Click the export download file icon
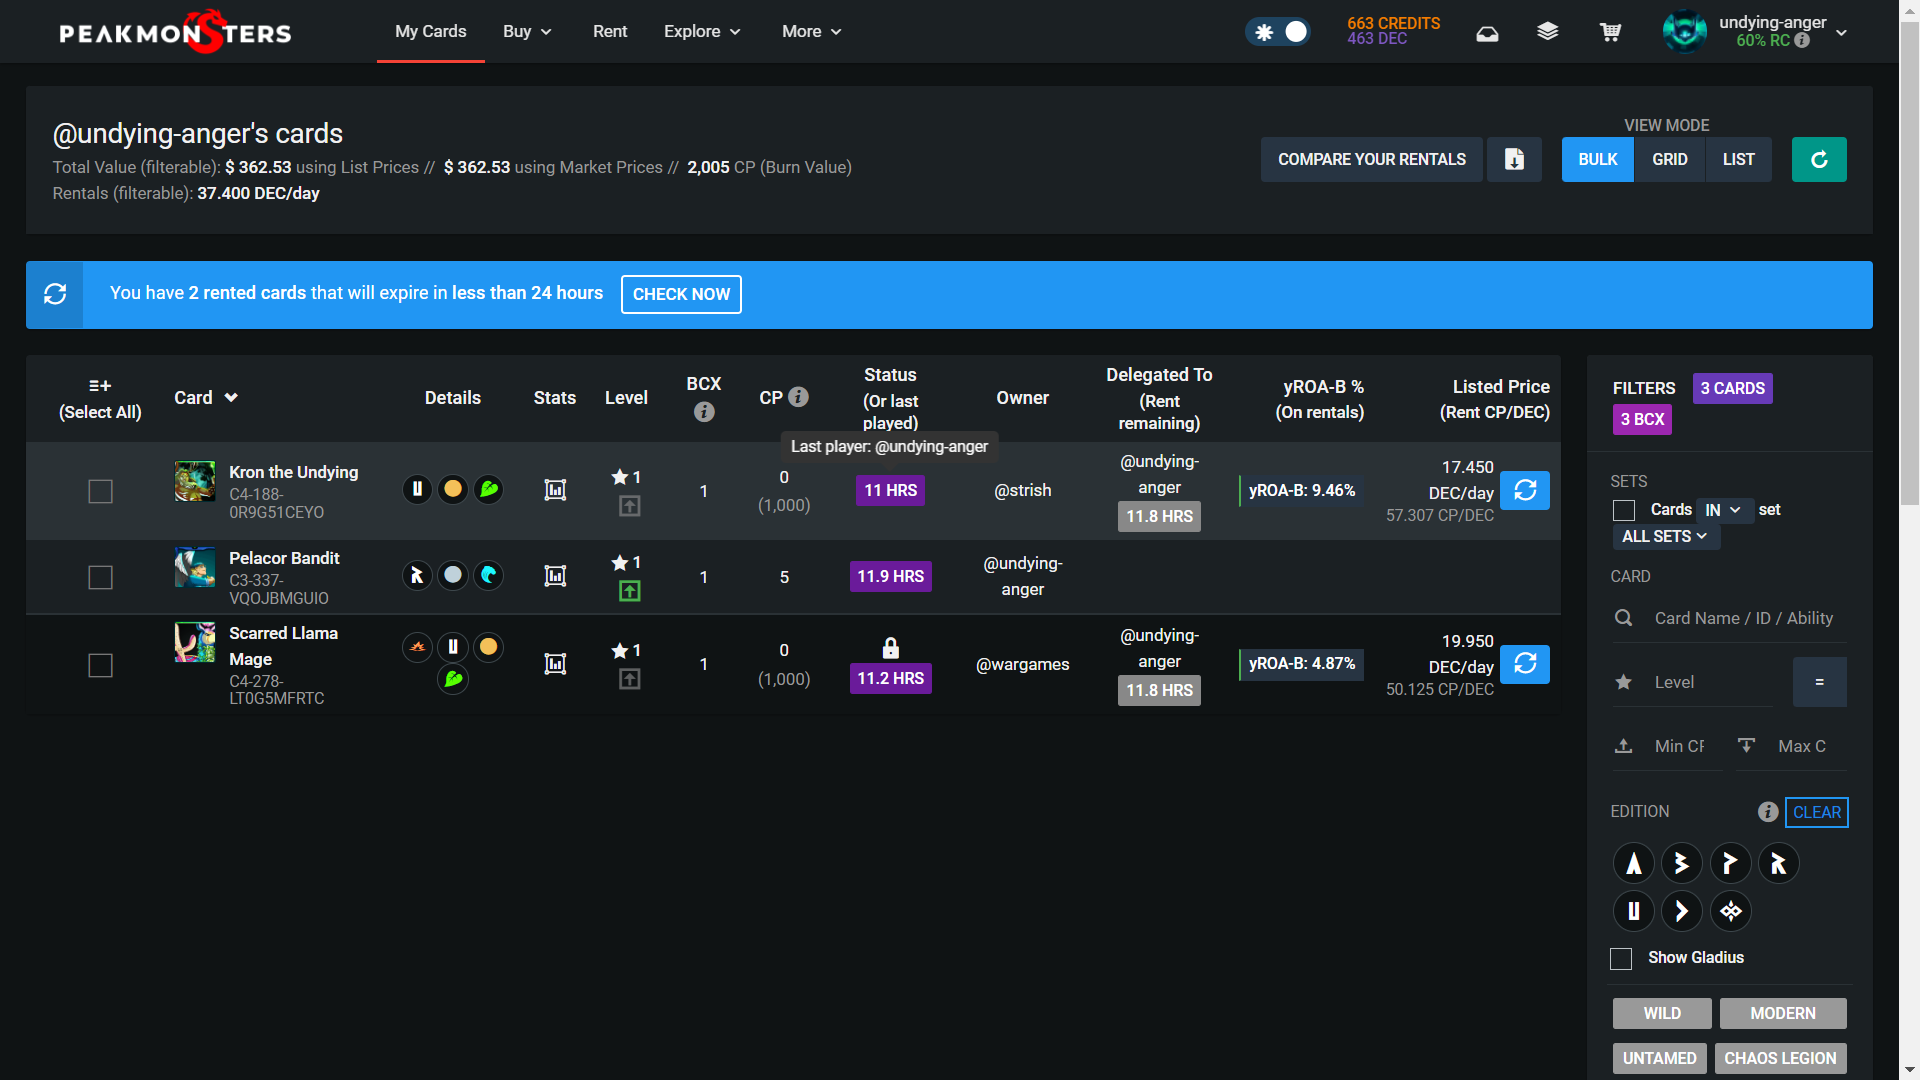Screen dimensions: 1920x1080 tap(1514, 160)
